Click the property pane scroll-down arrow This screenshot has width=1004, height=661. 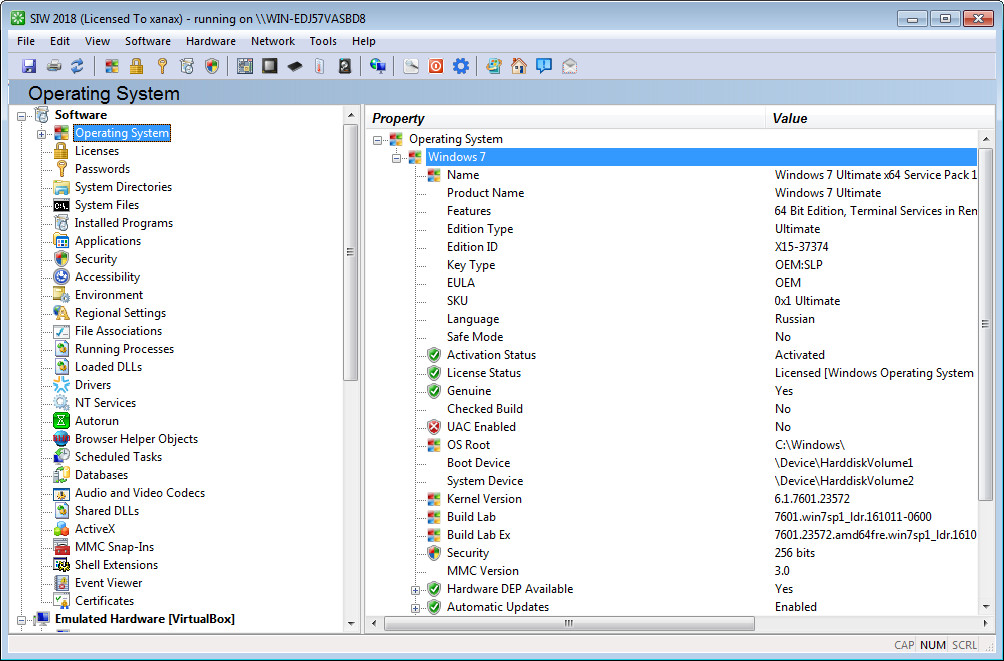click(x=985, y=607)
